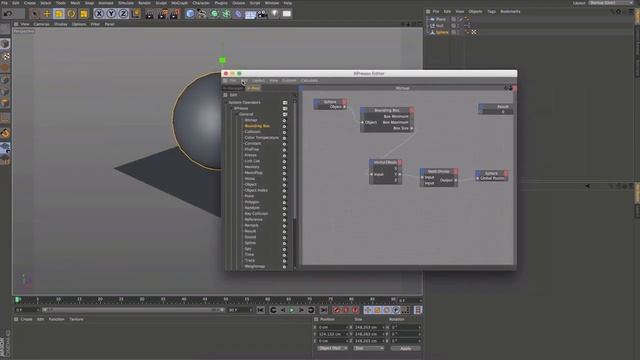The height and width of the screenshot is (360, 640).
Task: Go to start of animation
Action: tap(260, 310)
